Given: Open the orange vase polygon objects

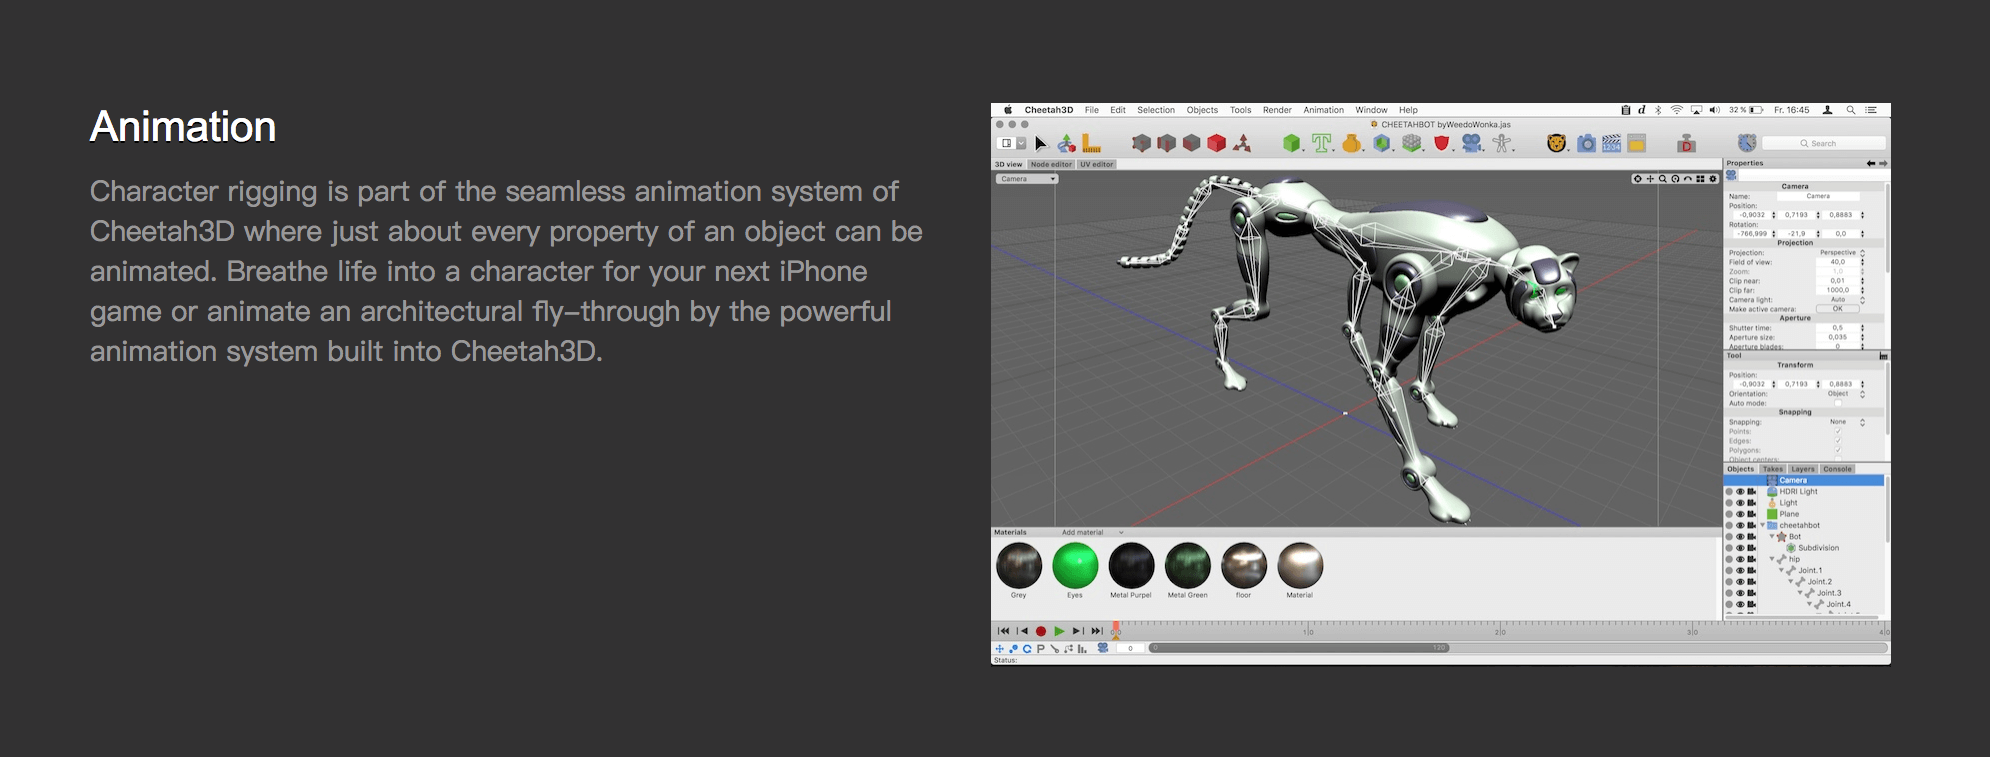Looking at the screenshot, I should pos(1352,143).
